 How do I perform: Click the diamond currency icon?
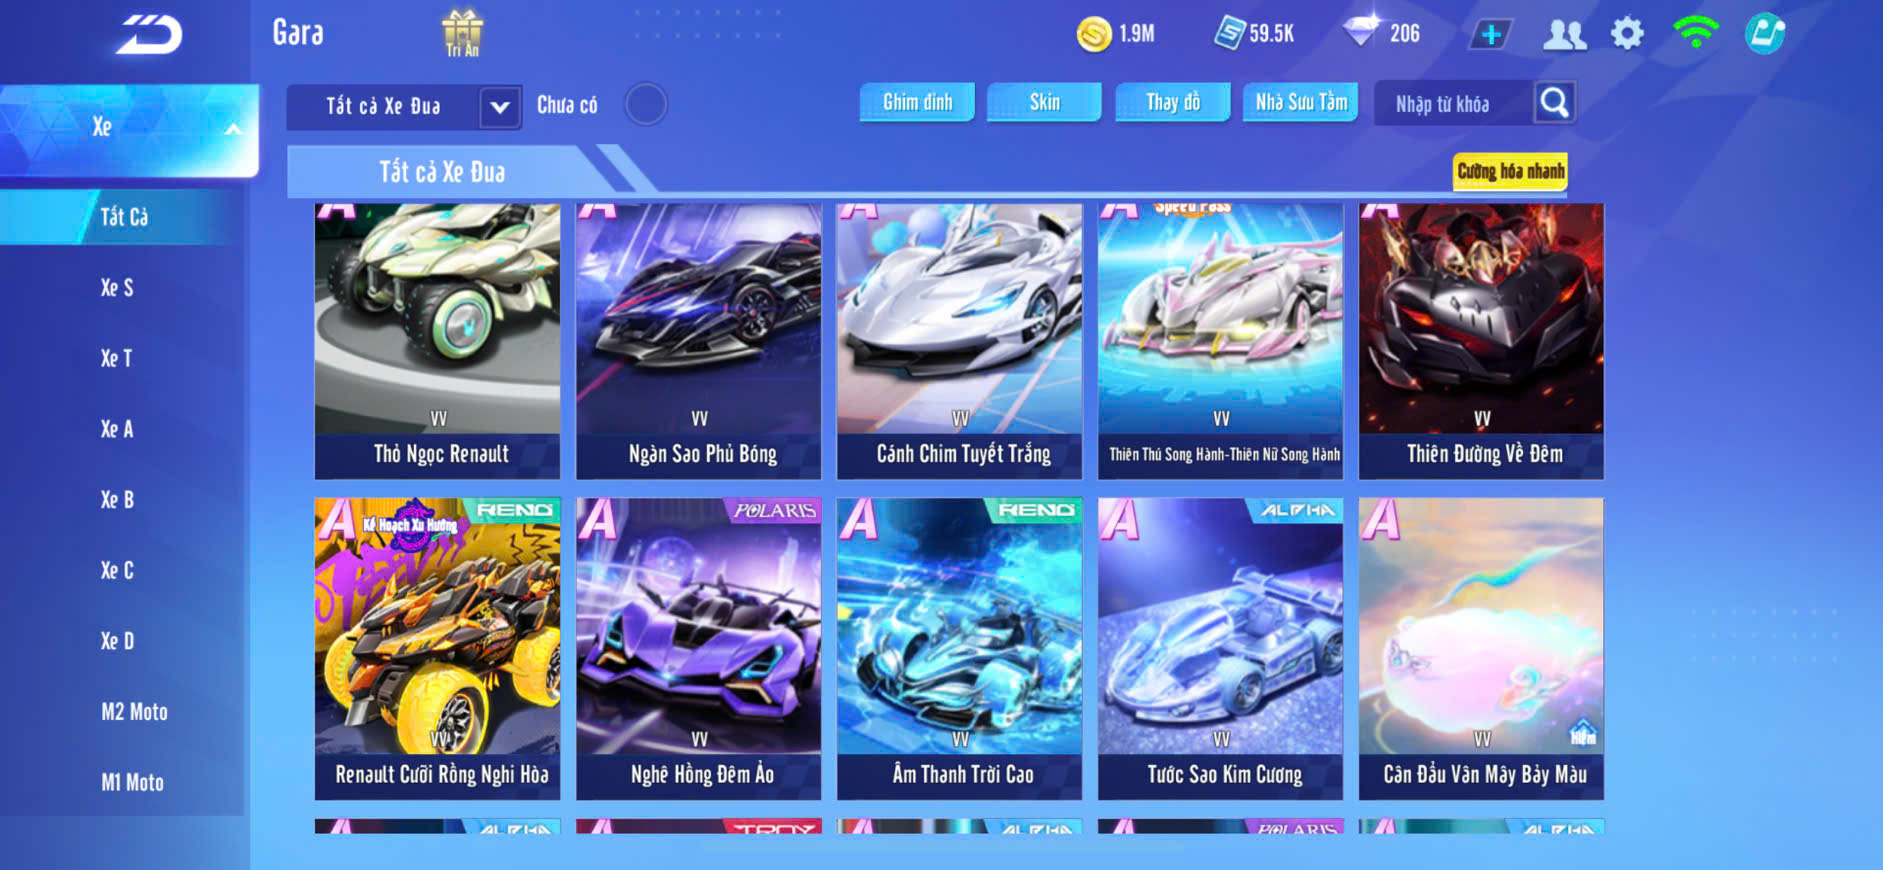click(1361, 31)
